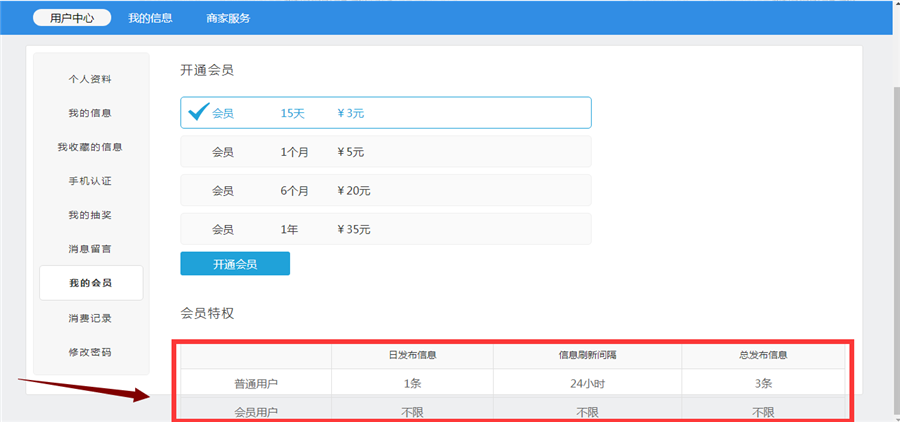900x422 pixels.
Task: Open 我收藏的信息 from the sidebar
Action: (x=90, y=147)
